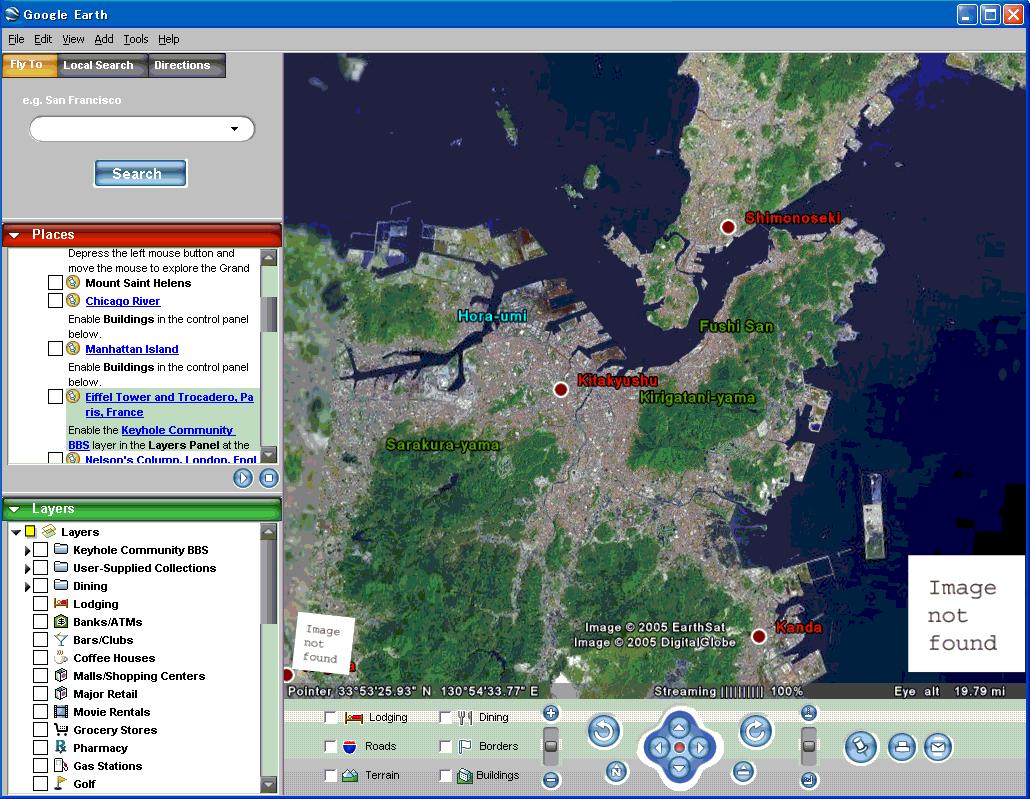Screen dimensions: 1030x799
Task: Email the current view
Action: coord(938,747)
